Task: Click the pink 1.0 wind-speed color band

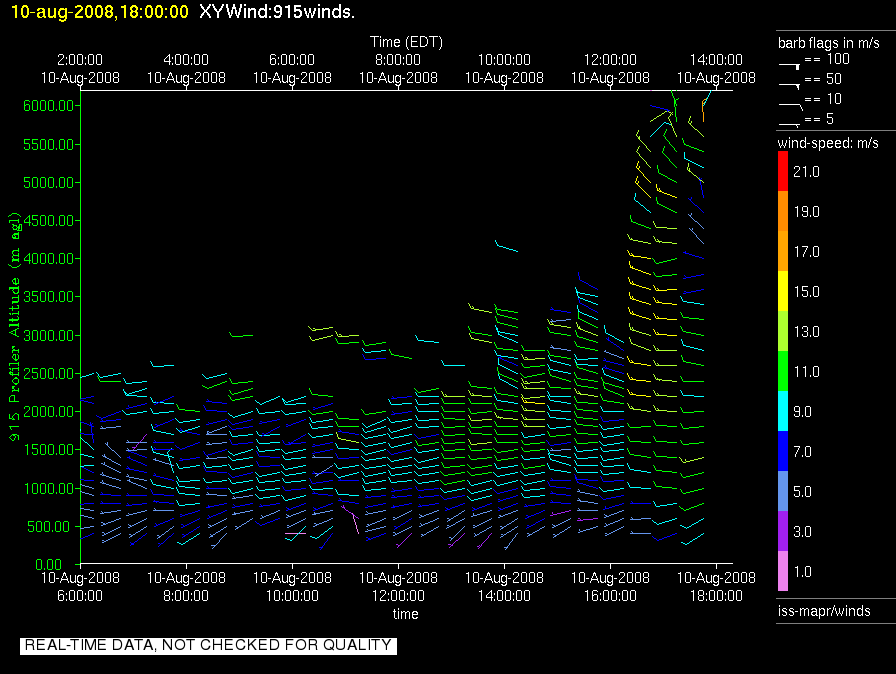Action: [783, 571]
